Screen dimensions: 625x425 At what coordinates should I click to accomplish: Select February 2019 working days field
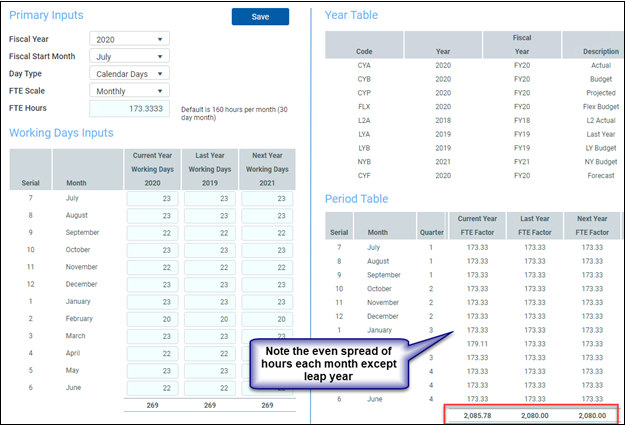[211, 319]
